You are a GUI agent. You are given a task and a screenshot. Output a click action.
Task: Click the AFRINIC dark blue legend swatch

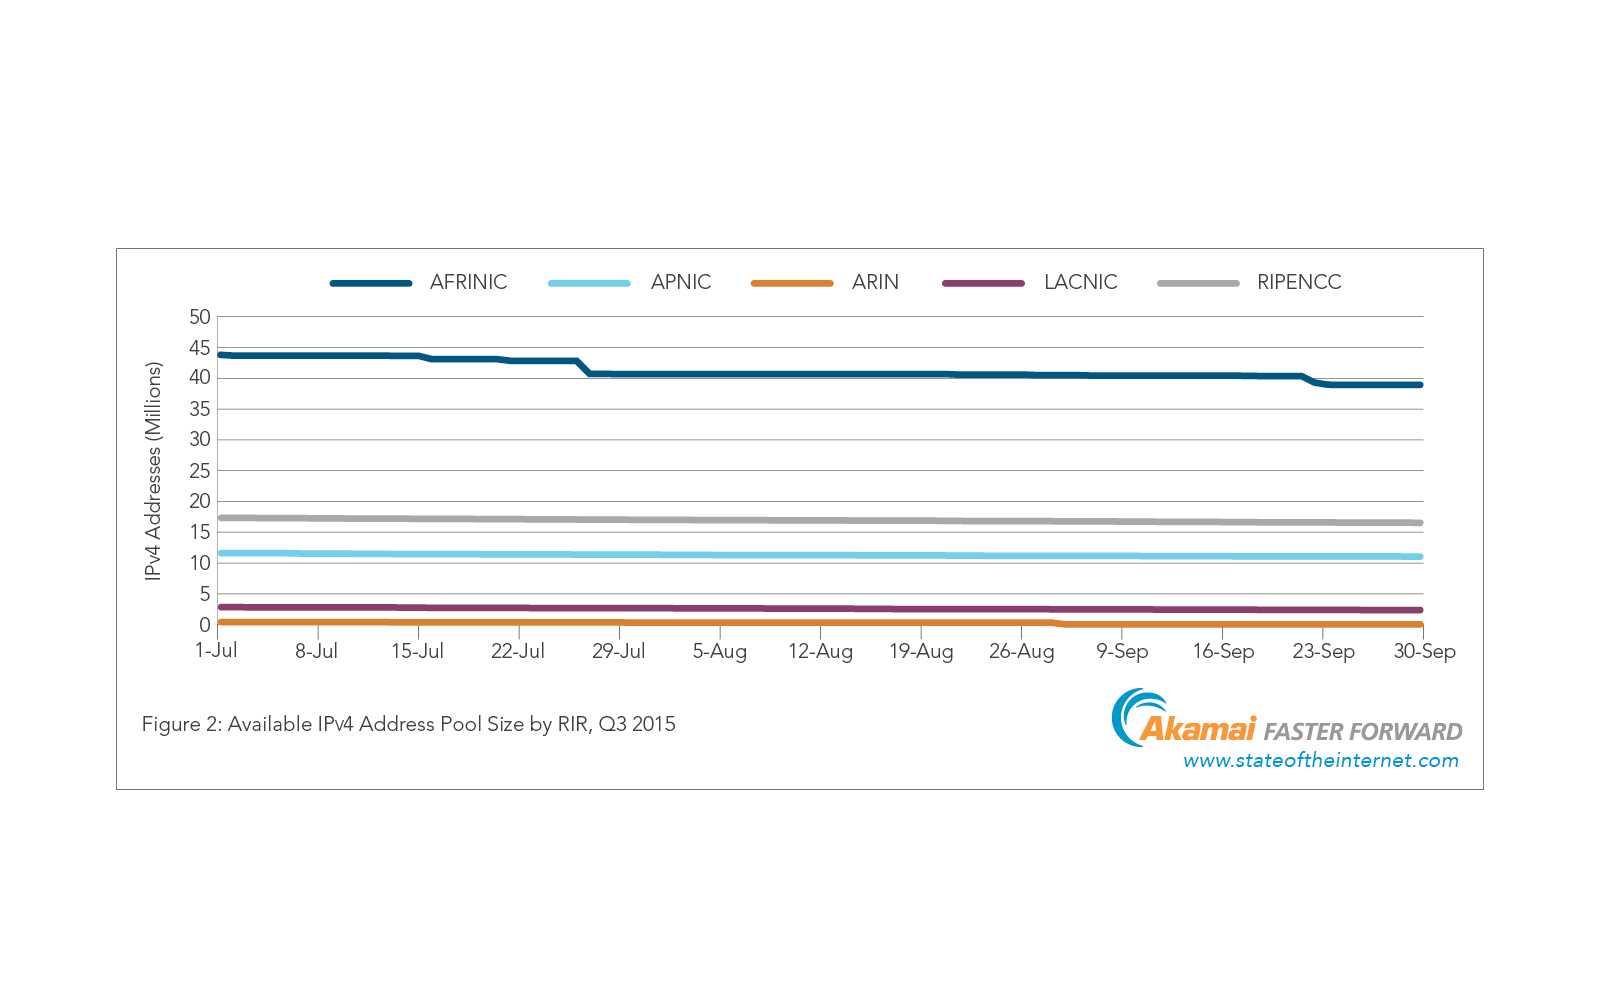[x=371, y=283]
